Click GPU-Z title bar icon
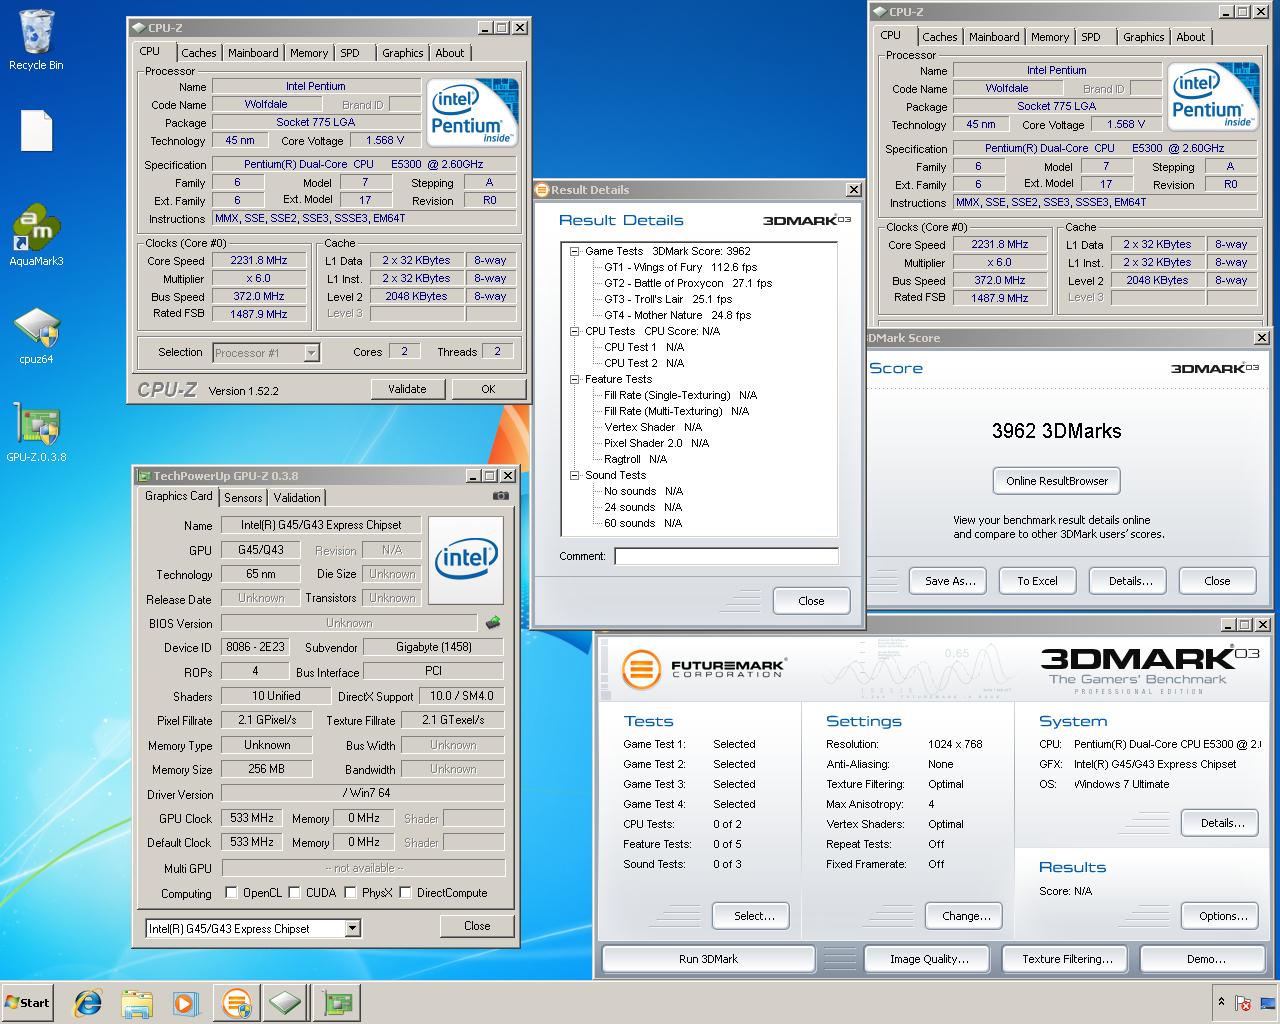The width and height of the screenshot is (1280, 1024). [143, 476]
